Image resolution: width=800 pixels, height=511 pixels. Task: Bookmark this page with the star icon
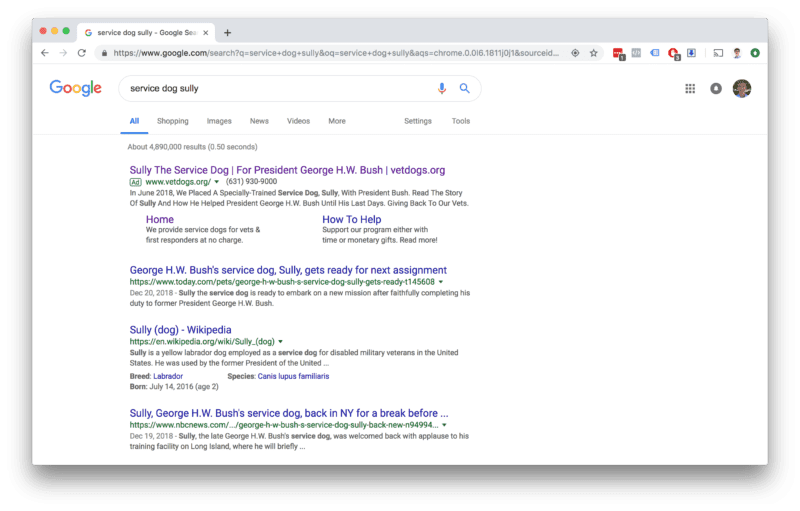[593, 53]
